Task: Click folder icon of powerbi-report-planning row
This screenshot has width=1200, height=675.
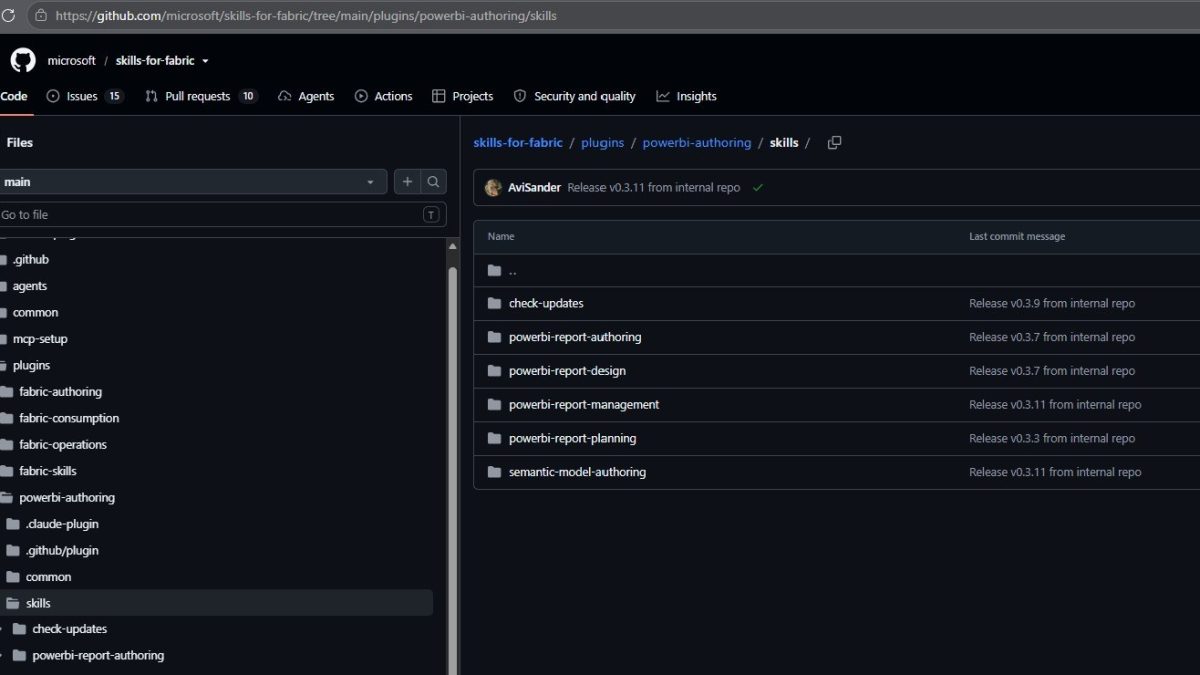Action: (494, 438)
